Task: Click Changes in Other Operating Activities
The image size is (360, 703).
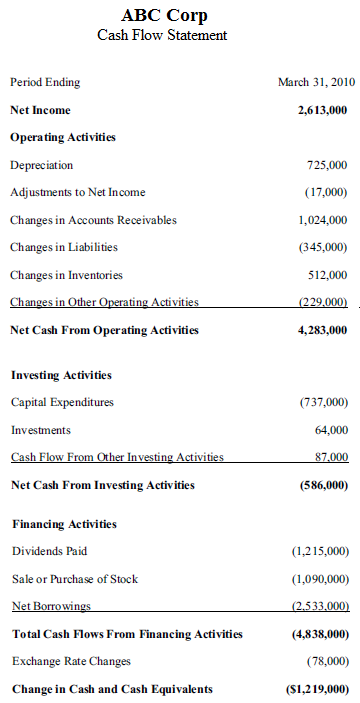Action: point(104,302)
